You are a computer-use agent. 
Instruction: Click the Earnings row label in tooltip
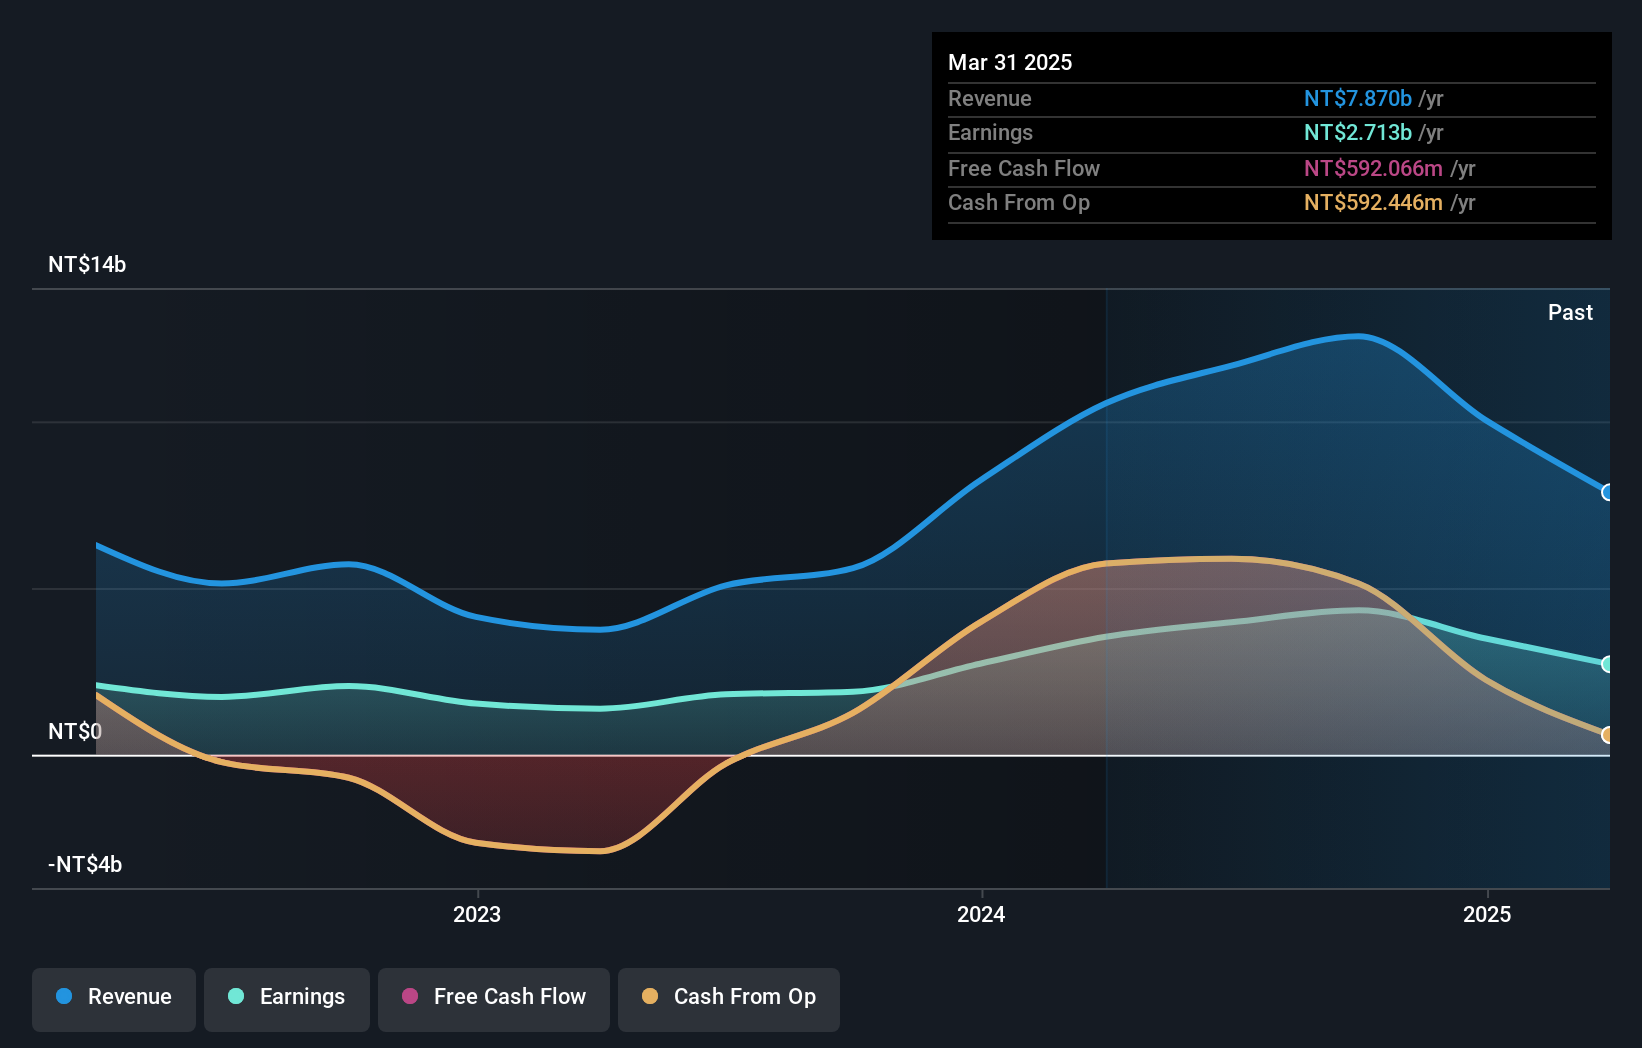990,132
